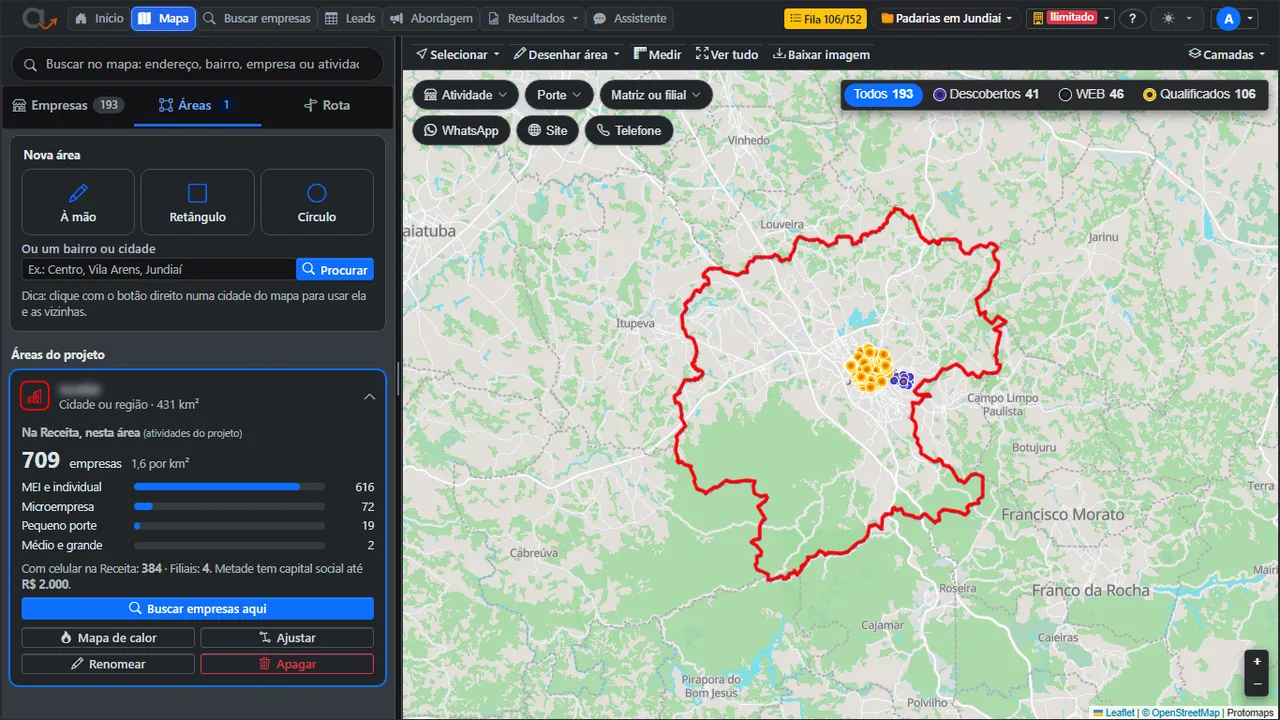Open the Matriz ou filial dropdown
This screenshot has height=720, width=1280.
click(x=656, y=95)
